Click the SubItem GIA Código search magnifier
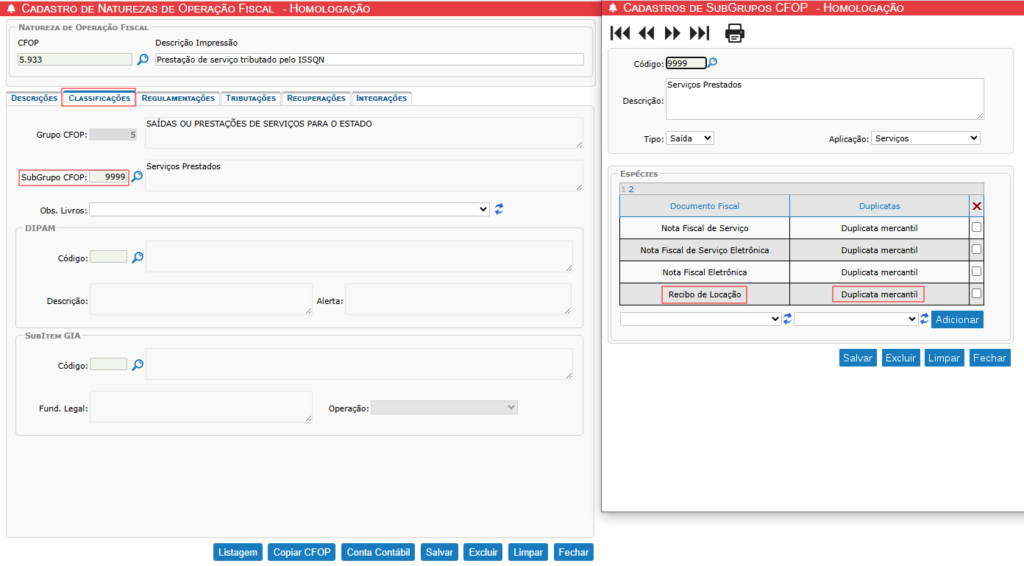This screenshot has height=566, width=1024. (137, 365)
